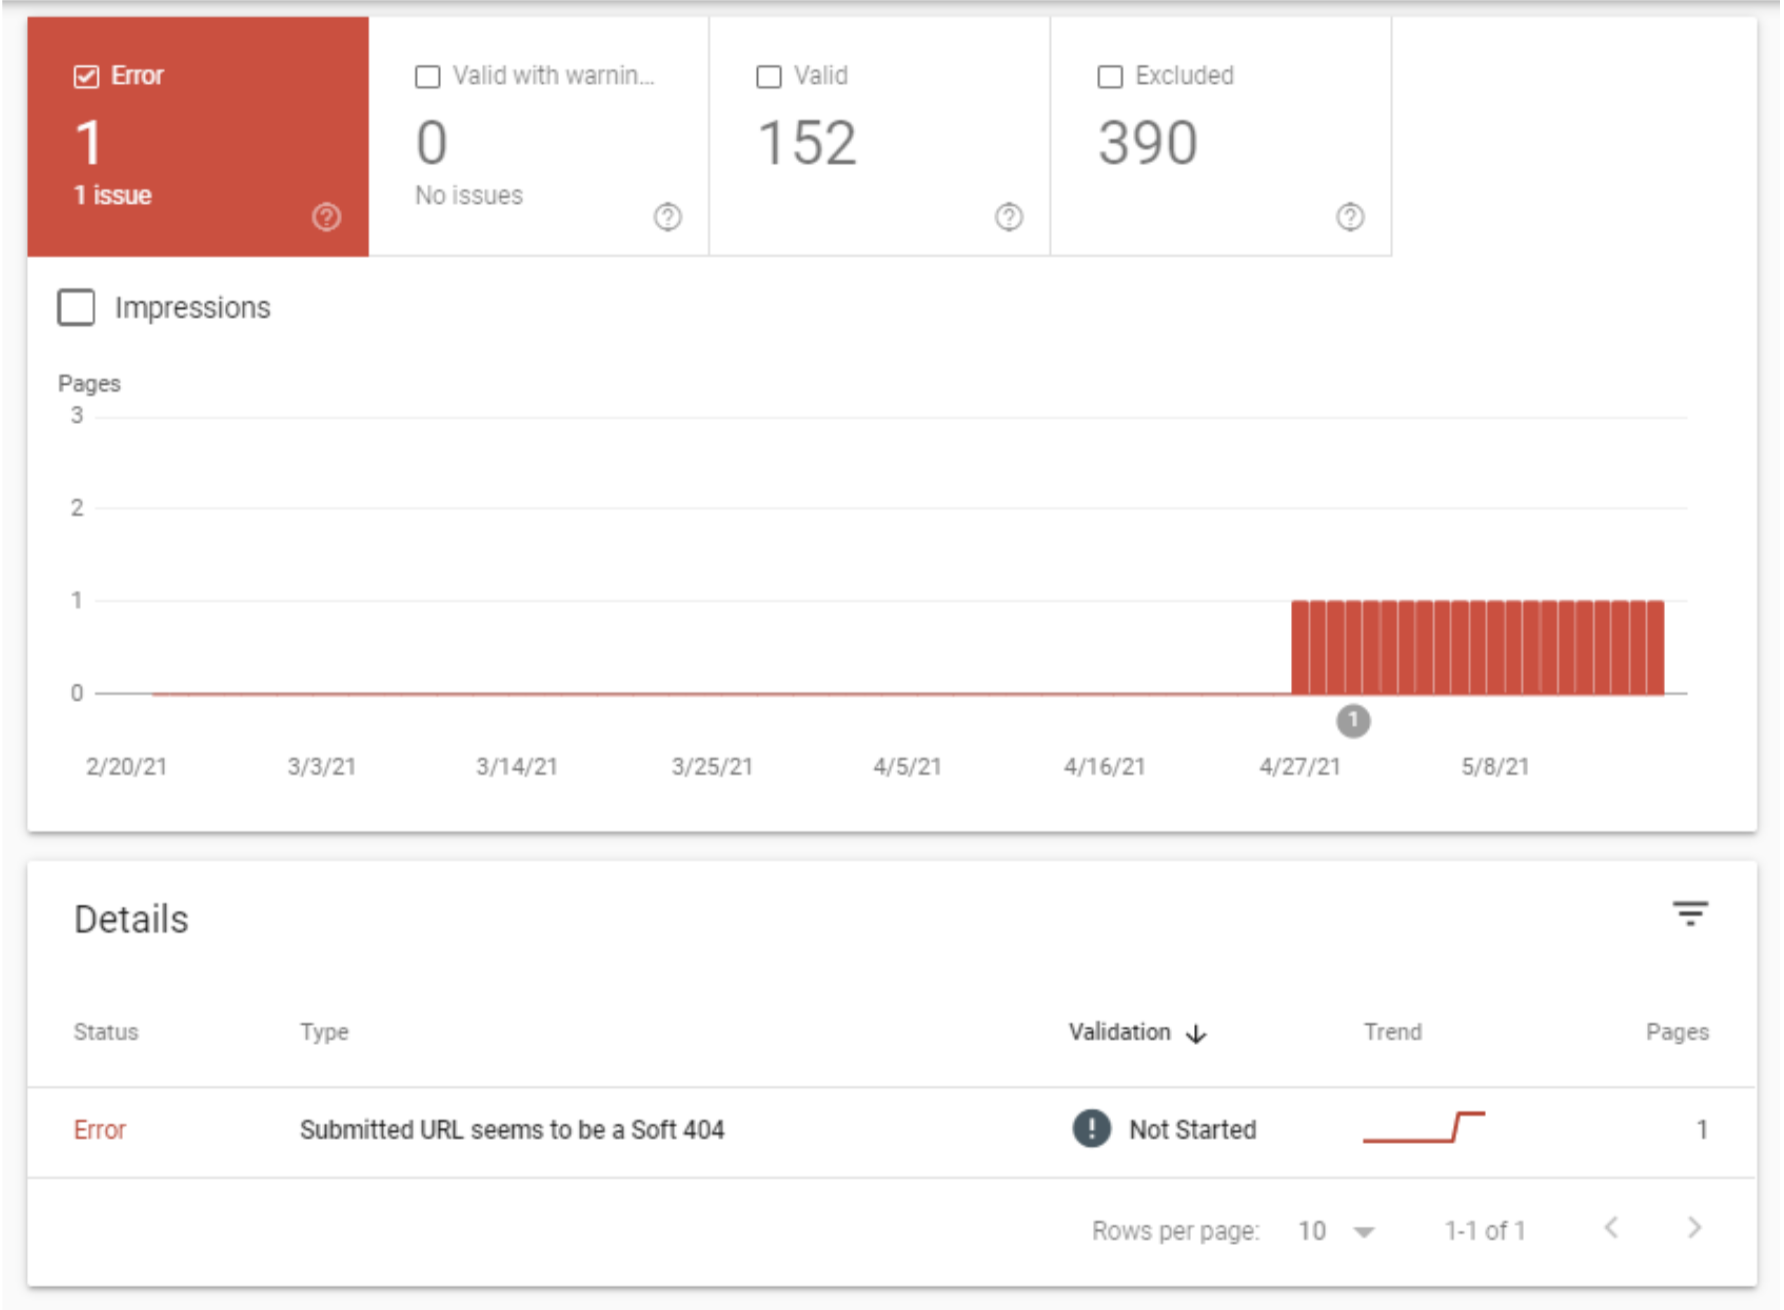
Task: Open the Soft 404 error row
Action: coord(512,1130)
